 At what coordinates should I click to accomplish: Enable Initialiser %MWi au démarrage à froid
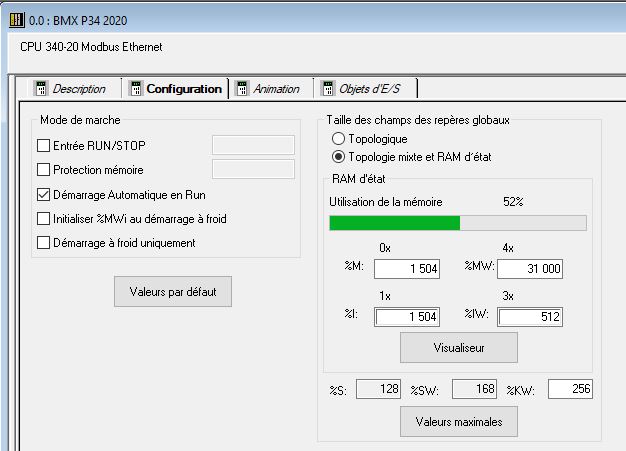(43, 218)
